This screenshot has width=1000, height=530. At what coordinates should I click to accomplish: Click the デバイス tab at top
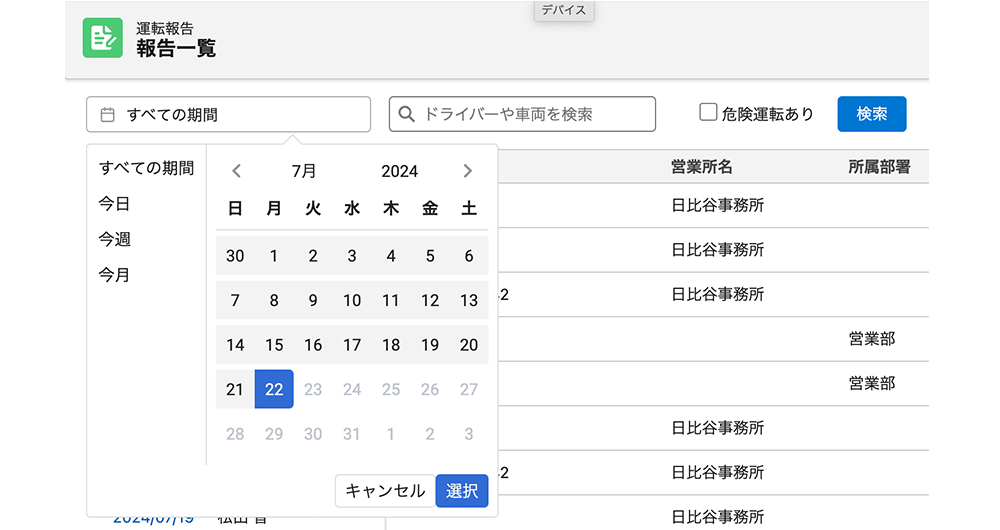point(564,10)
